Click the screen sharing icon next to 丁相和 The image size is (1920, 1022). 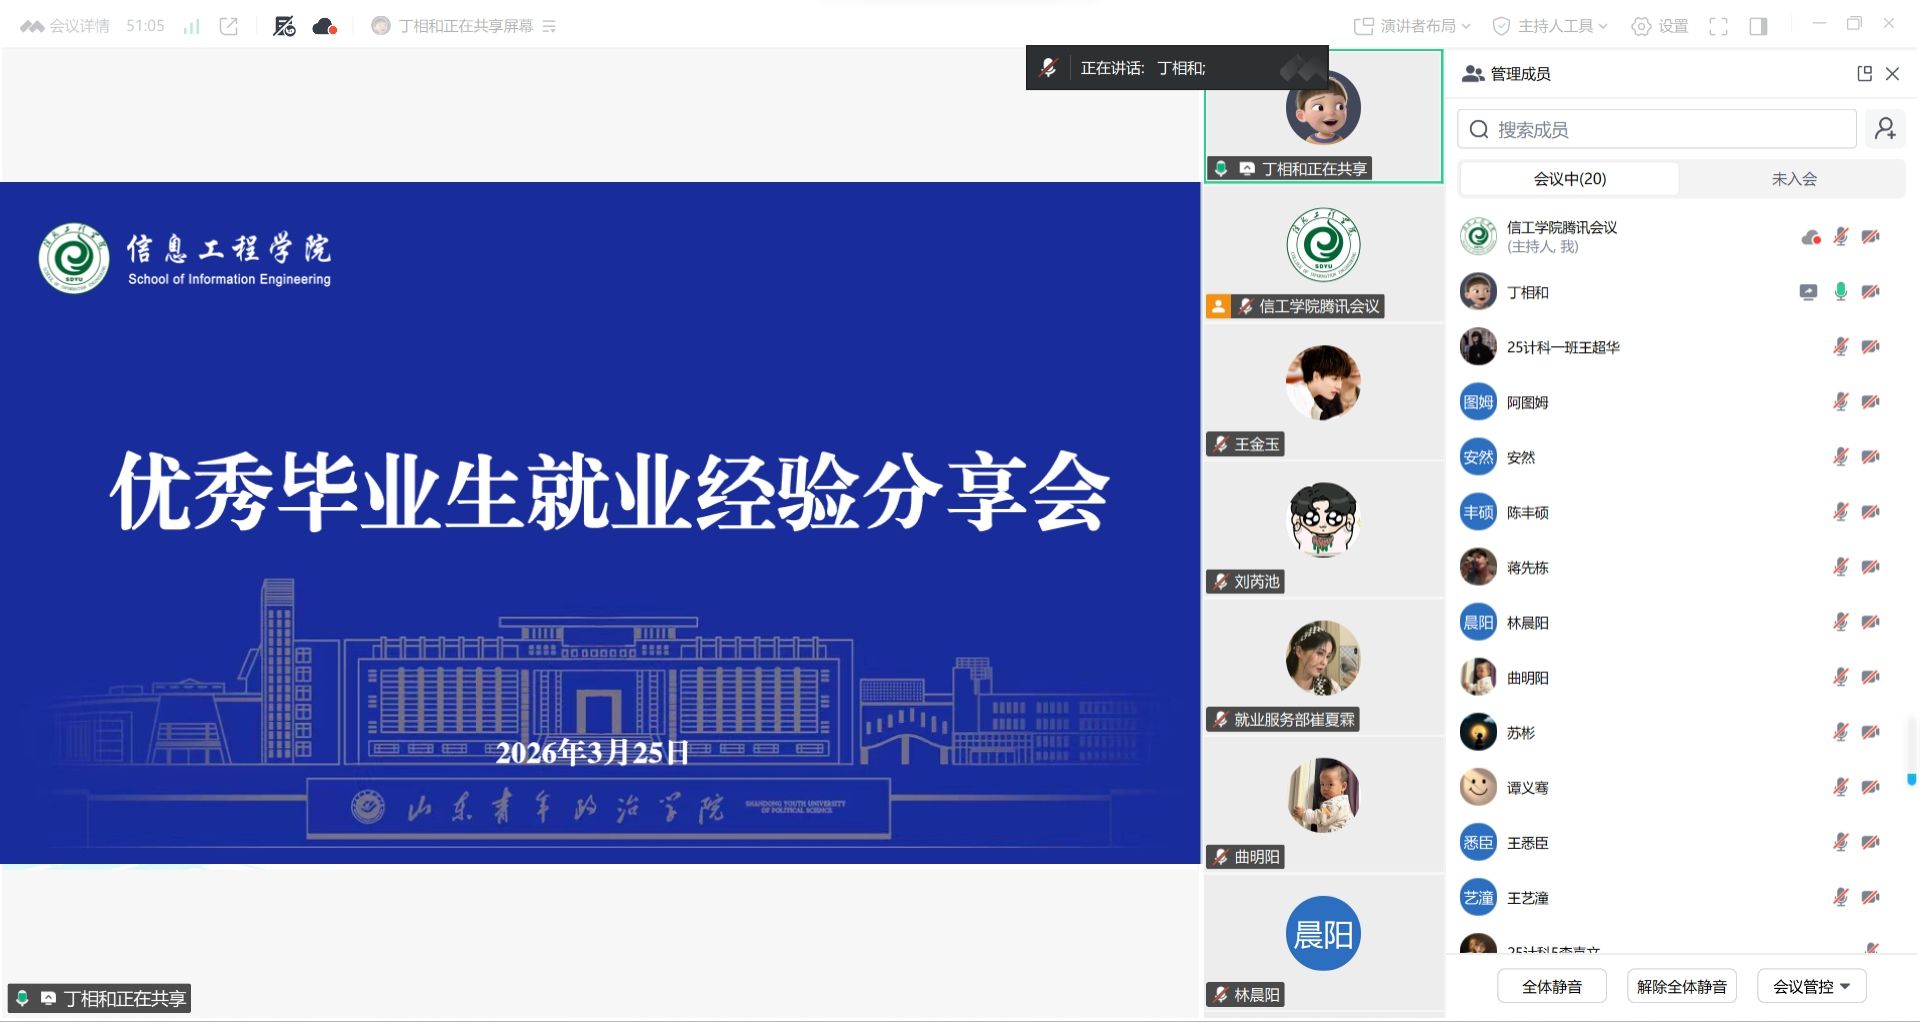pyautogui.click(x=1808, y=292)
